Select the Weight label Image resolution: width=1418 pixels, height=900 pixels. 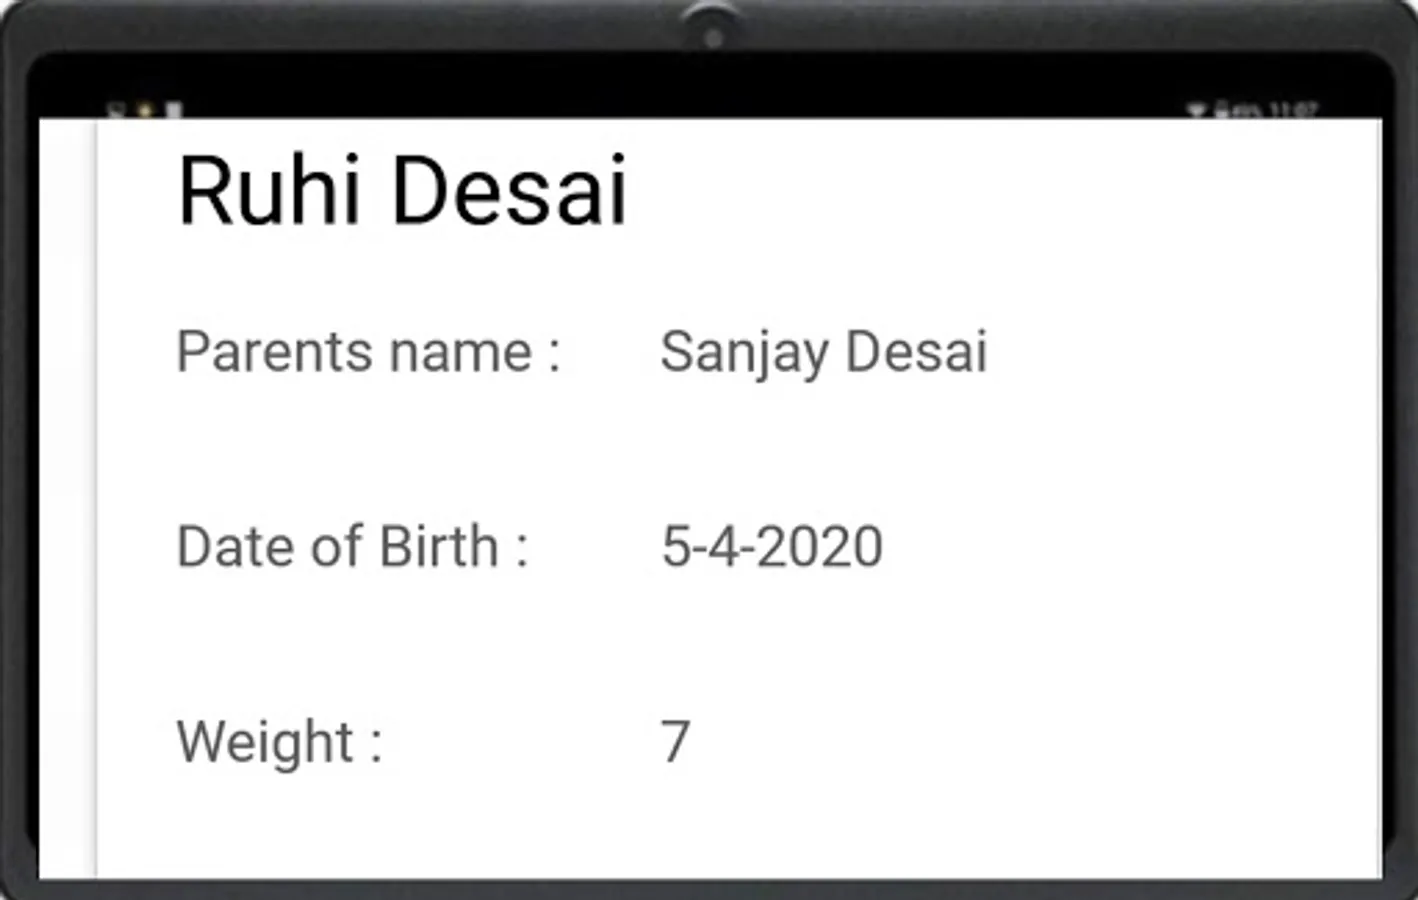click(x=279, y=743)
